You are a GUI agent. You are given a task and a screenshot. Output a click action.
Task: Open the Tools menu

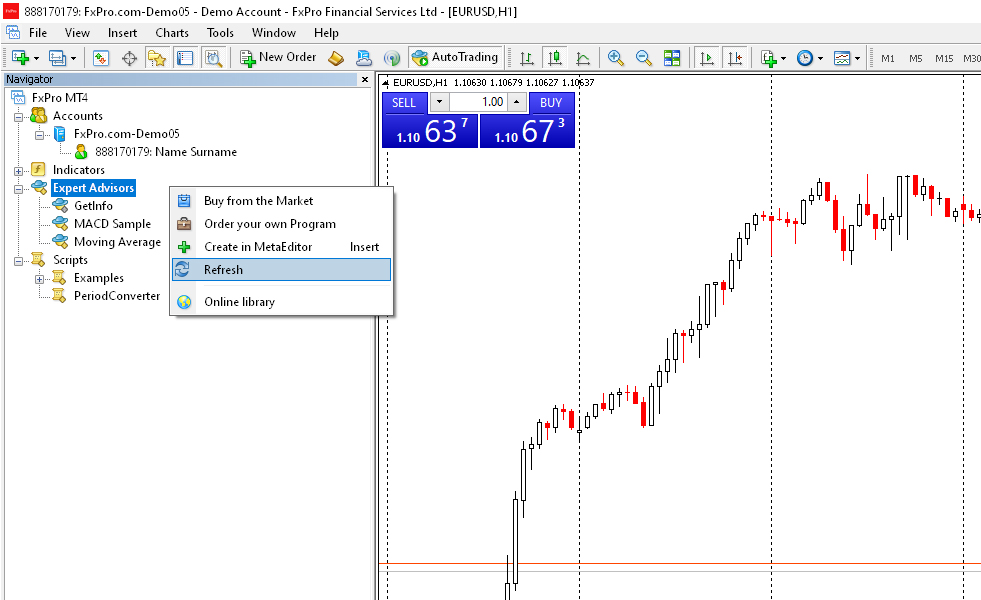220,33
